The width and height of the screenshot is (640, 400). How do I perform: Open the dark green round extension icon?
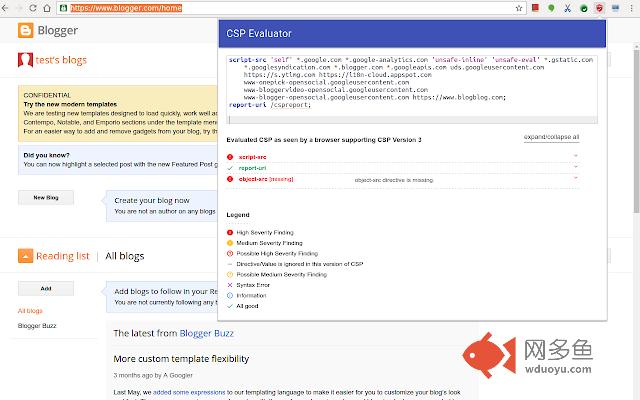[584, 8]
